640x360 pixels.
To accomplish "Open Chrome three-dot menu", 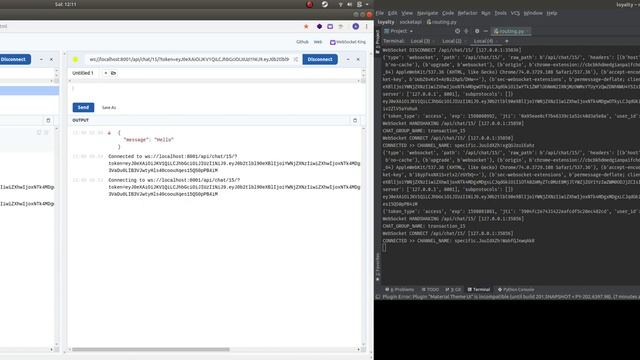I will tap(366, 27).
